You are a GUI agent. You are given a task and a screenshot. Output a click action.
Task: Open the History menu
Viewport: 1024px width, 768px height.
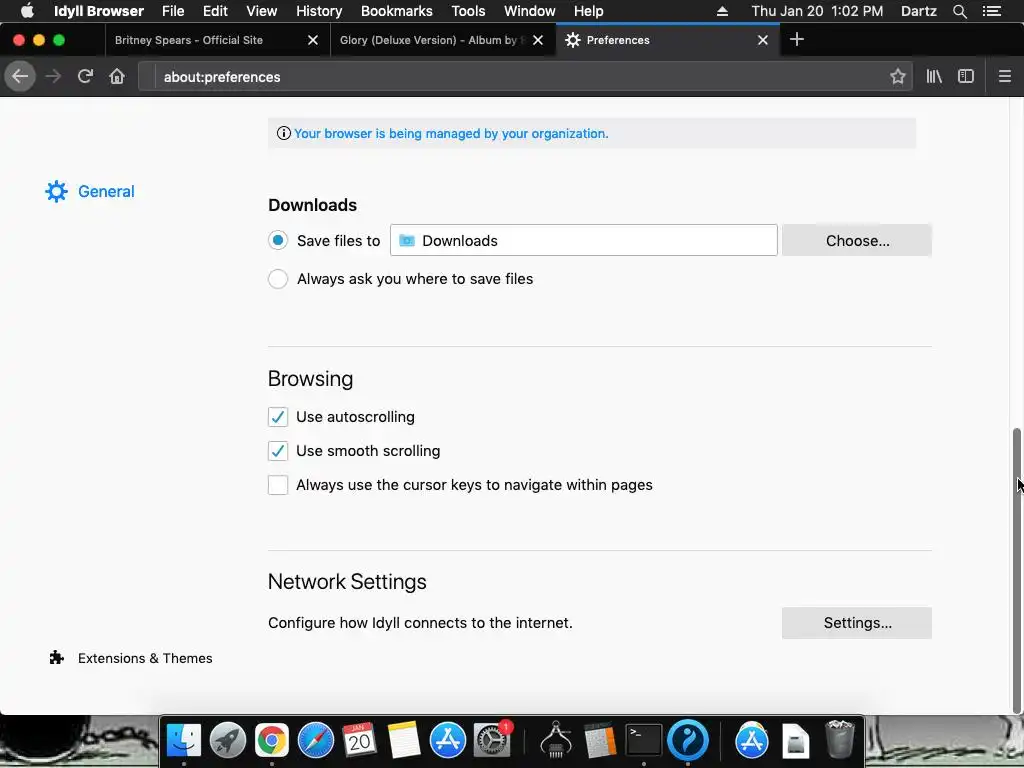tap(319, 11)
